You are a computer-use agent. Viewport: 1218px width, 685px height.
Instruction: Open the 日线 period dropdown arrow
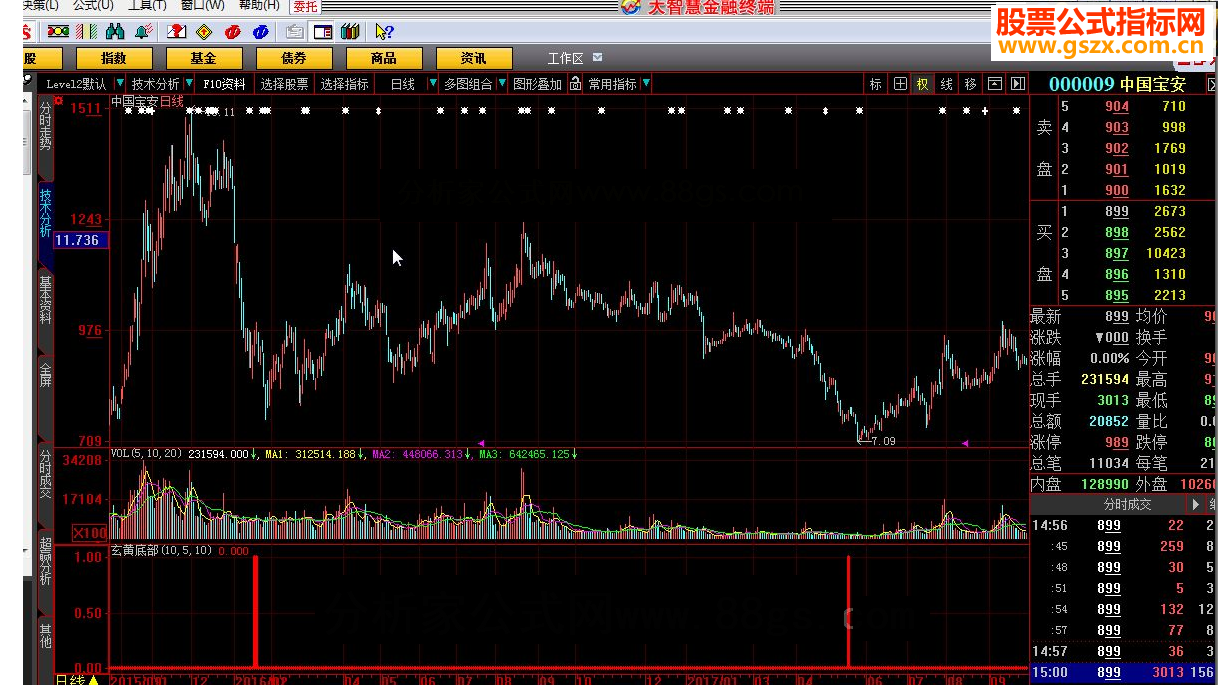(x=432, y=84)
